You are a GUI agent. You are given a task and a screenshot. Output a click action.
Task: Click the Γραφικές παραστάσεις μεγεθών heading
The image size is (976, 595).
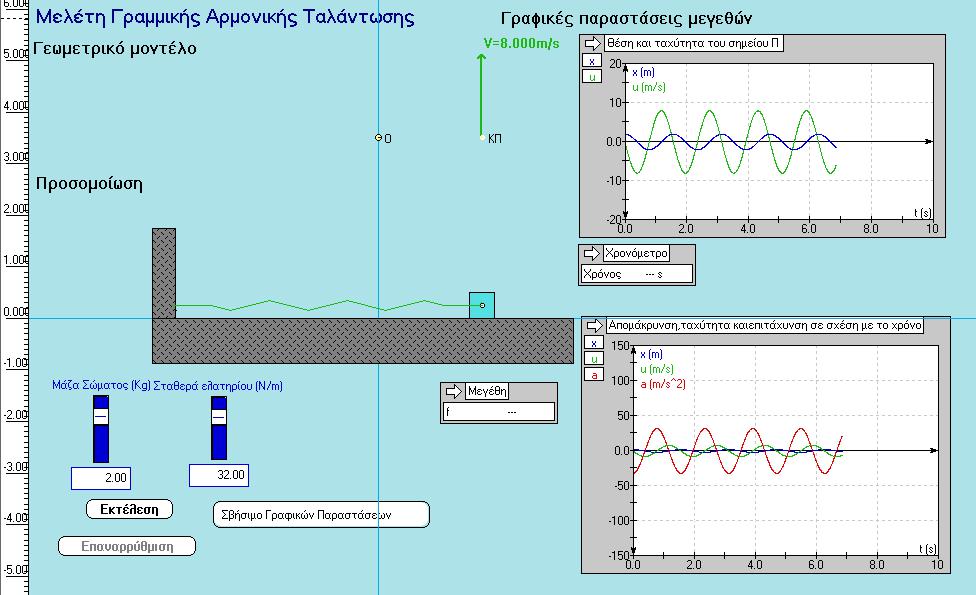coord(626,19)
